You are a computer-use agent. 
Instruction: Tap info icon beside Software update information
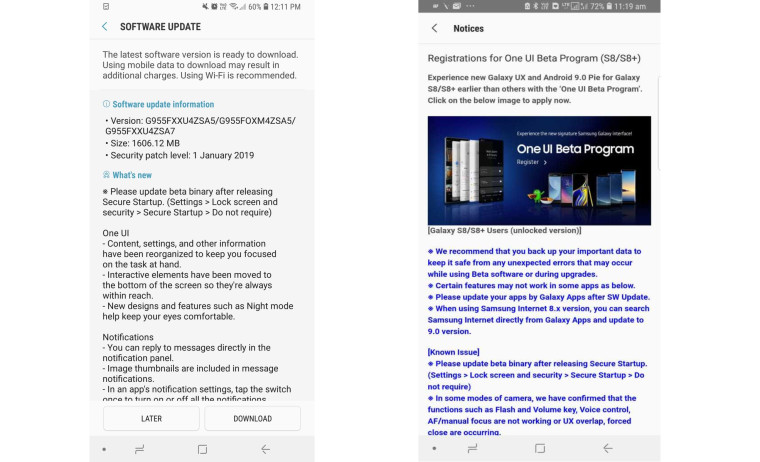[106, 104]
